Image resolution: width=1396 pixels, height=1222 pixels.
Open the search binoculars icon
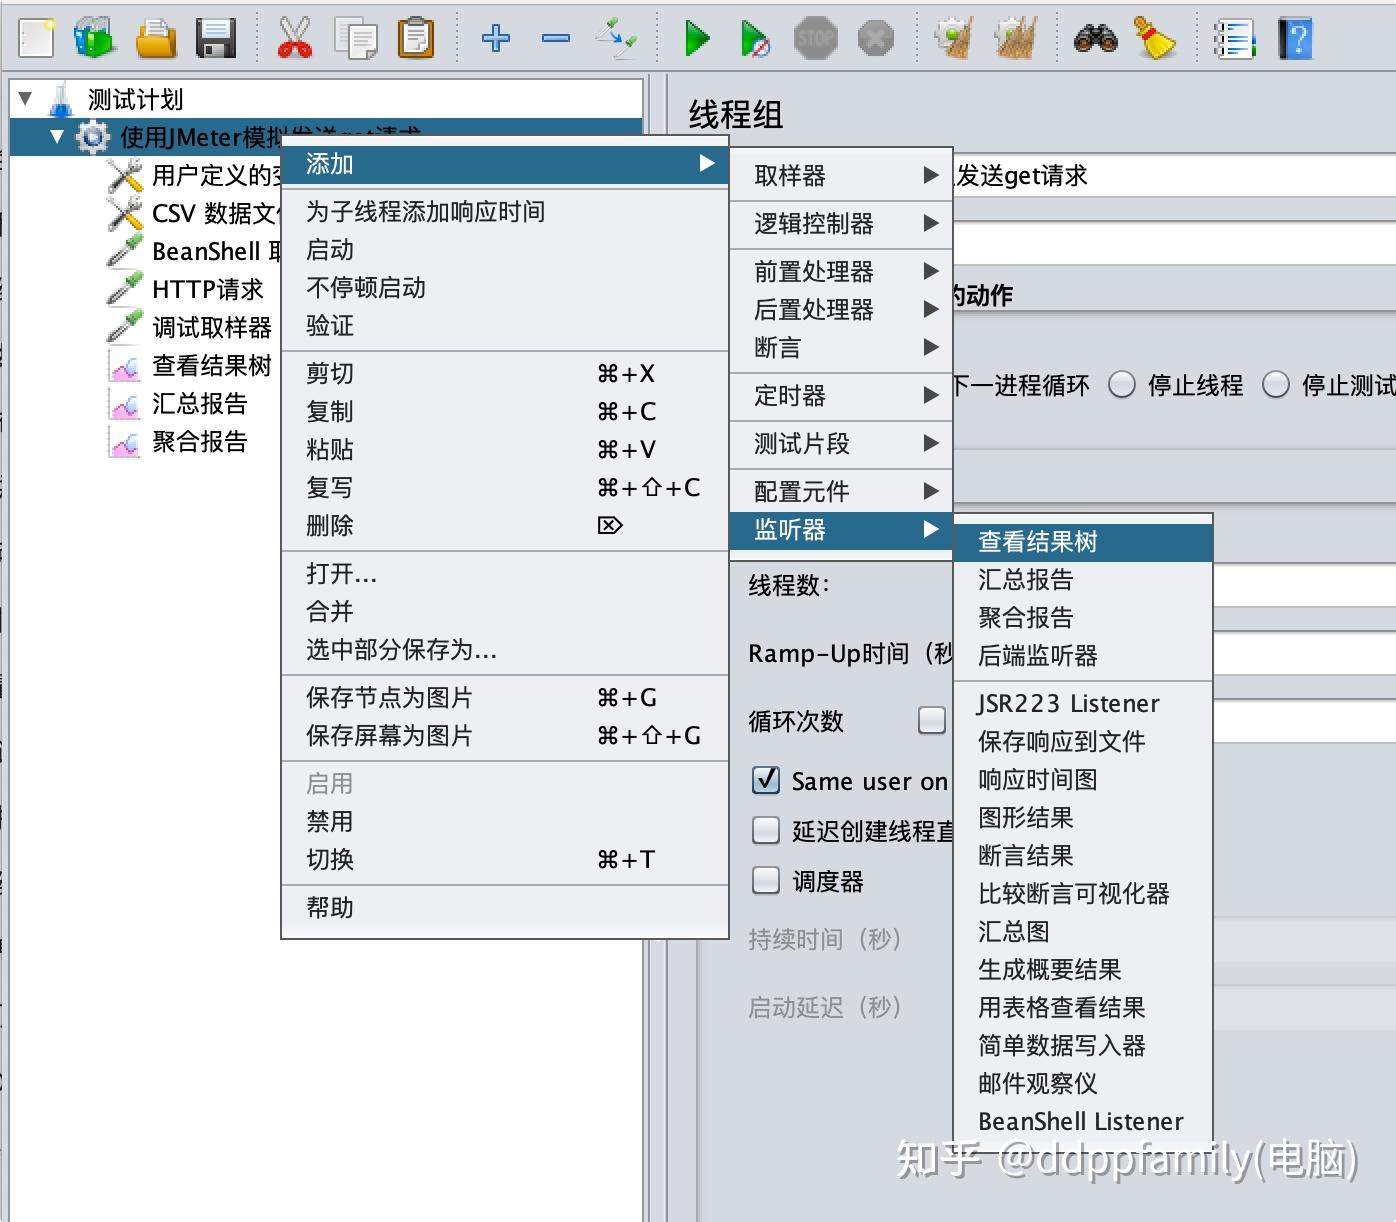pos(1095,39)
